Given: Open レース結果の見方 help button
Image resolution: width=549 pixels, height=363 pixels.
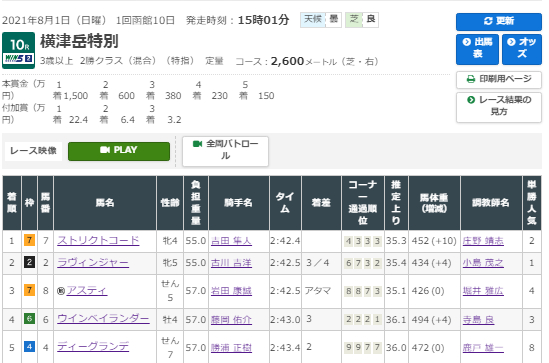Looking at the screenshot, I should click(499, 107).
